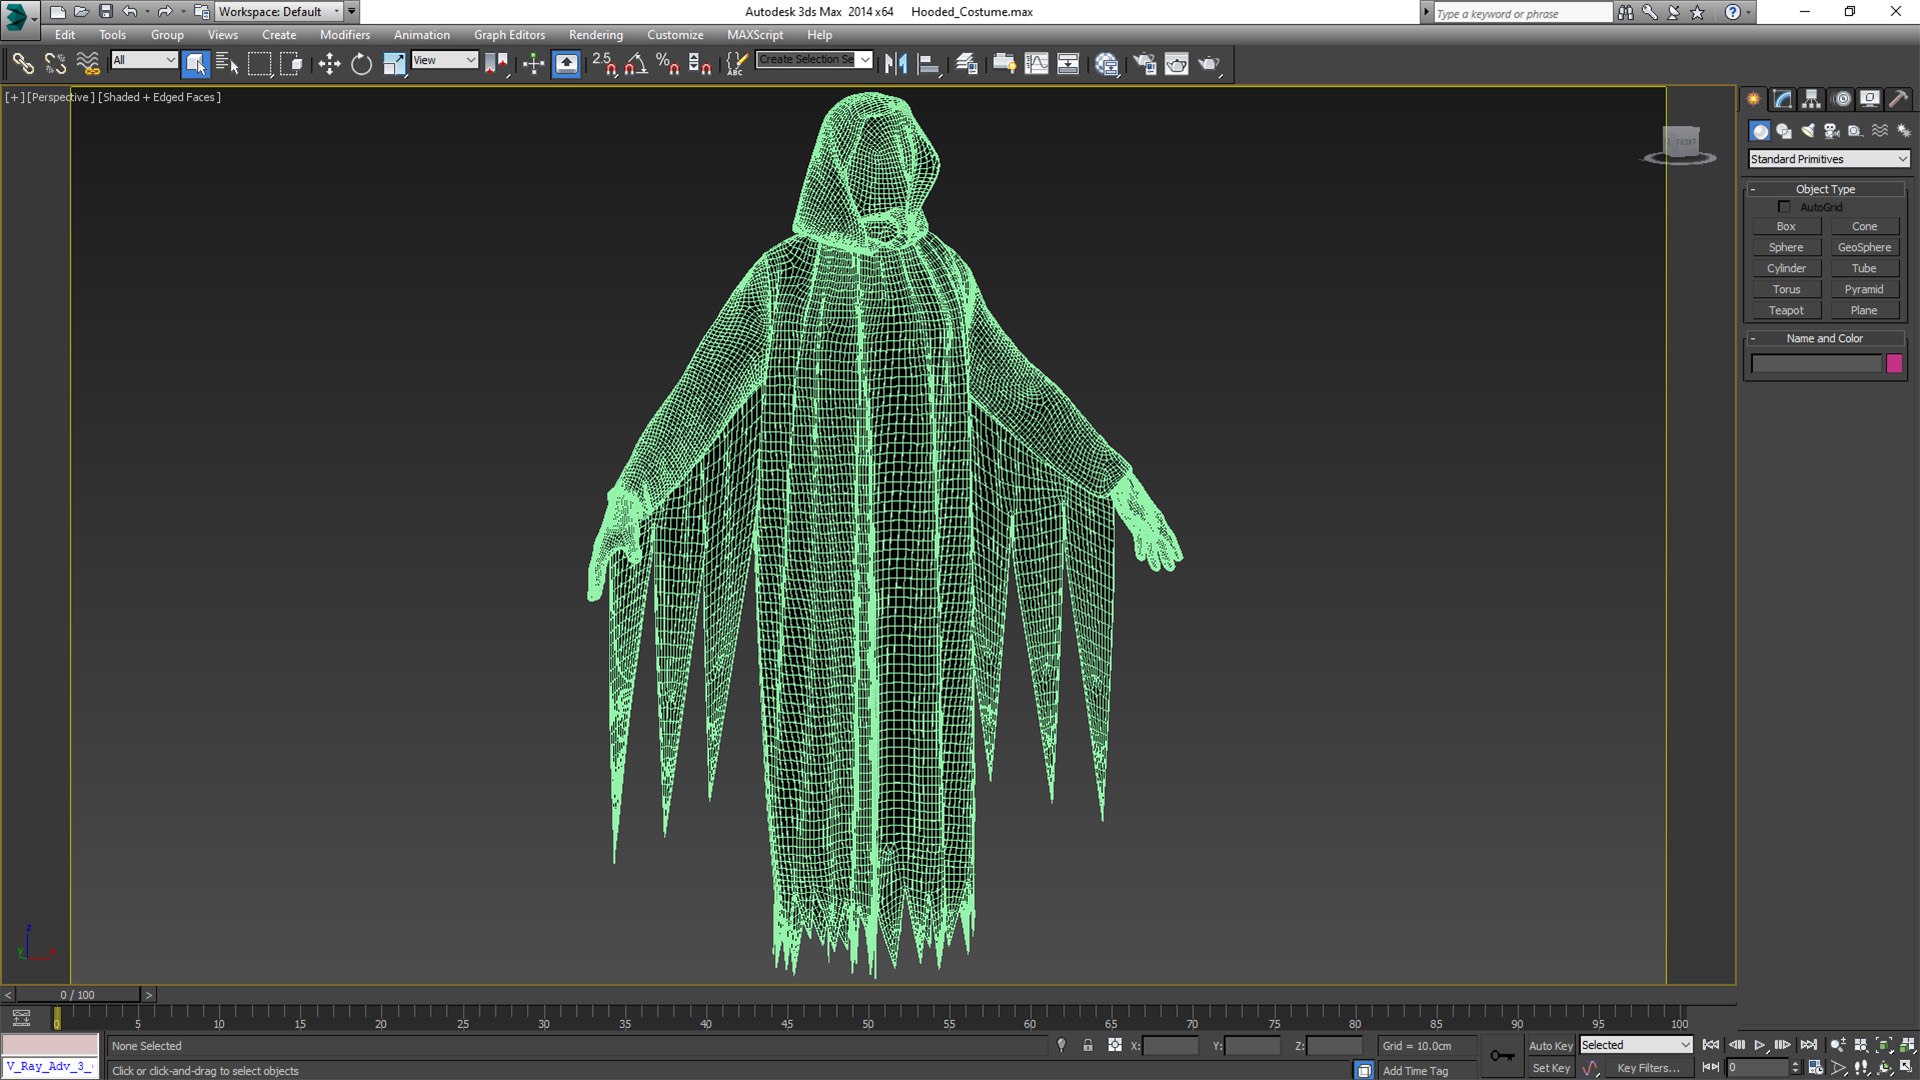The width and height of the screenshot is (1920, 1080).
Task: Toggle the Percent Snap button
Action: coord(668,64)
